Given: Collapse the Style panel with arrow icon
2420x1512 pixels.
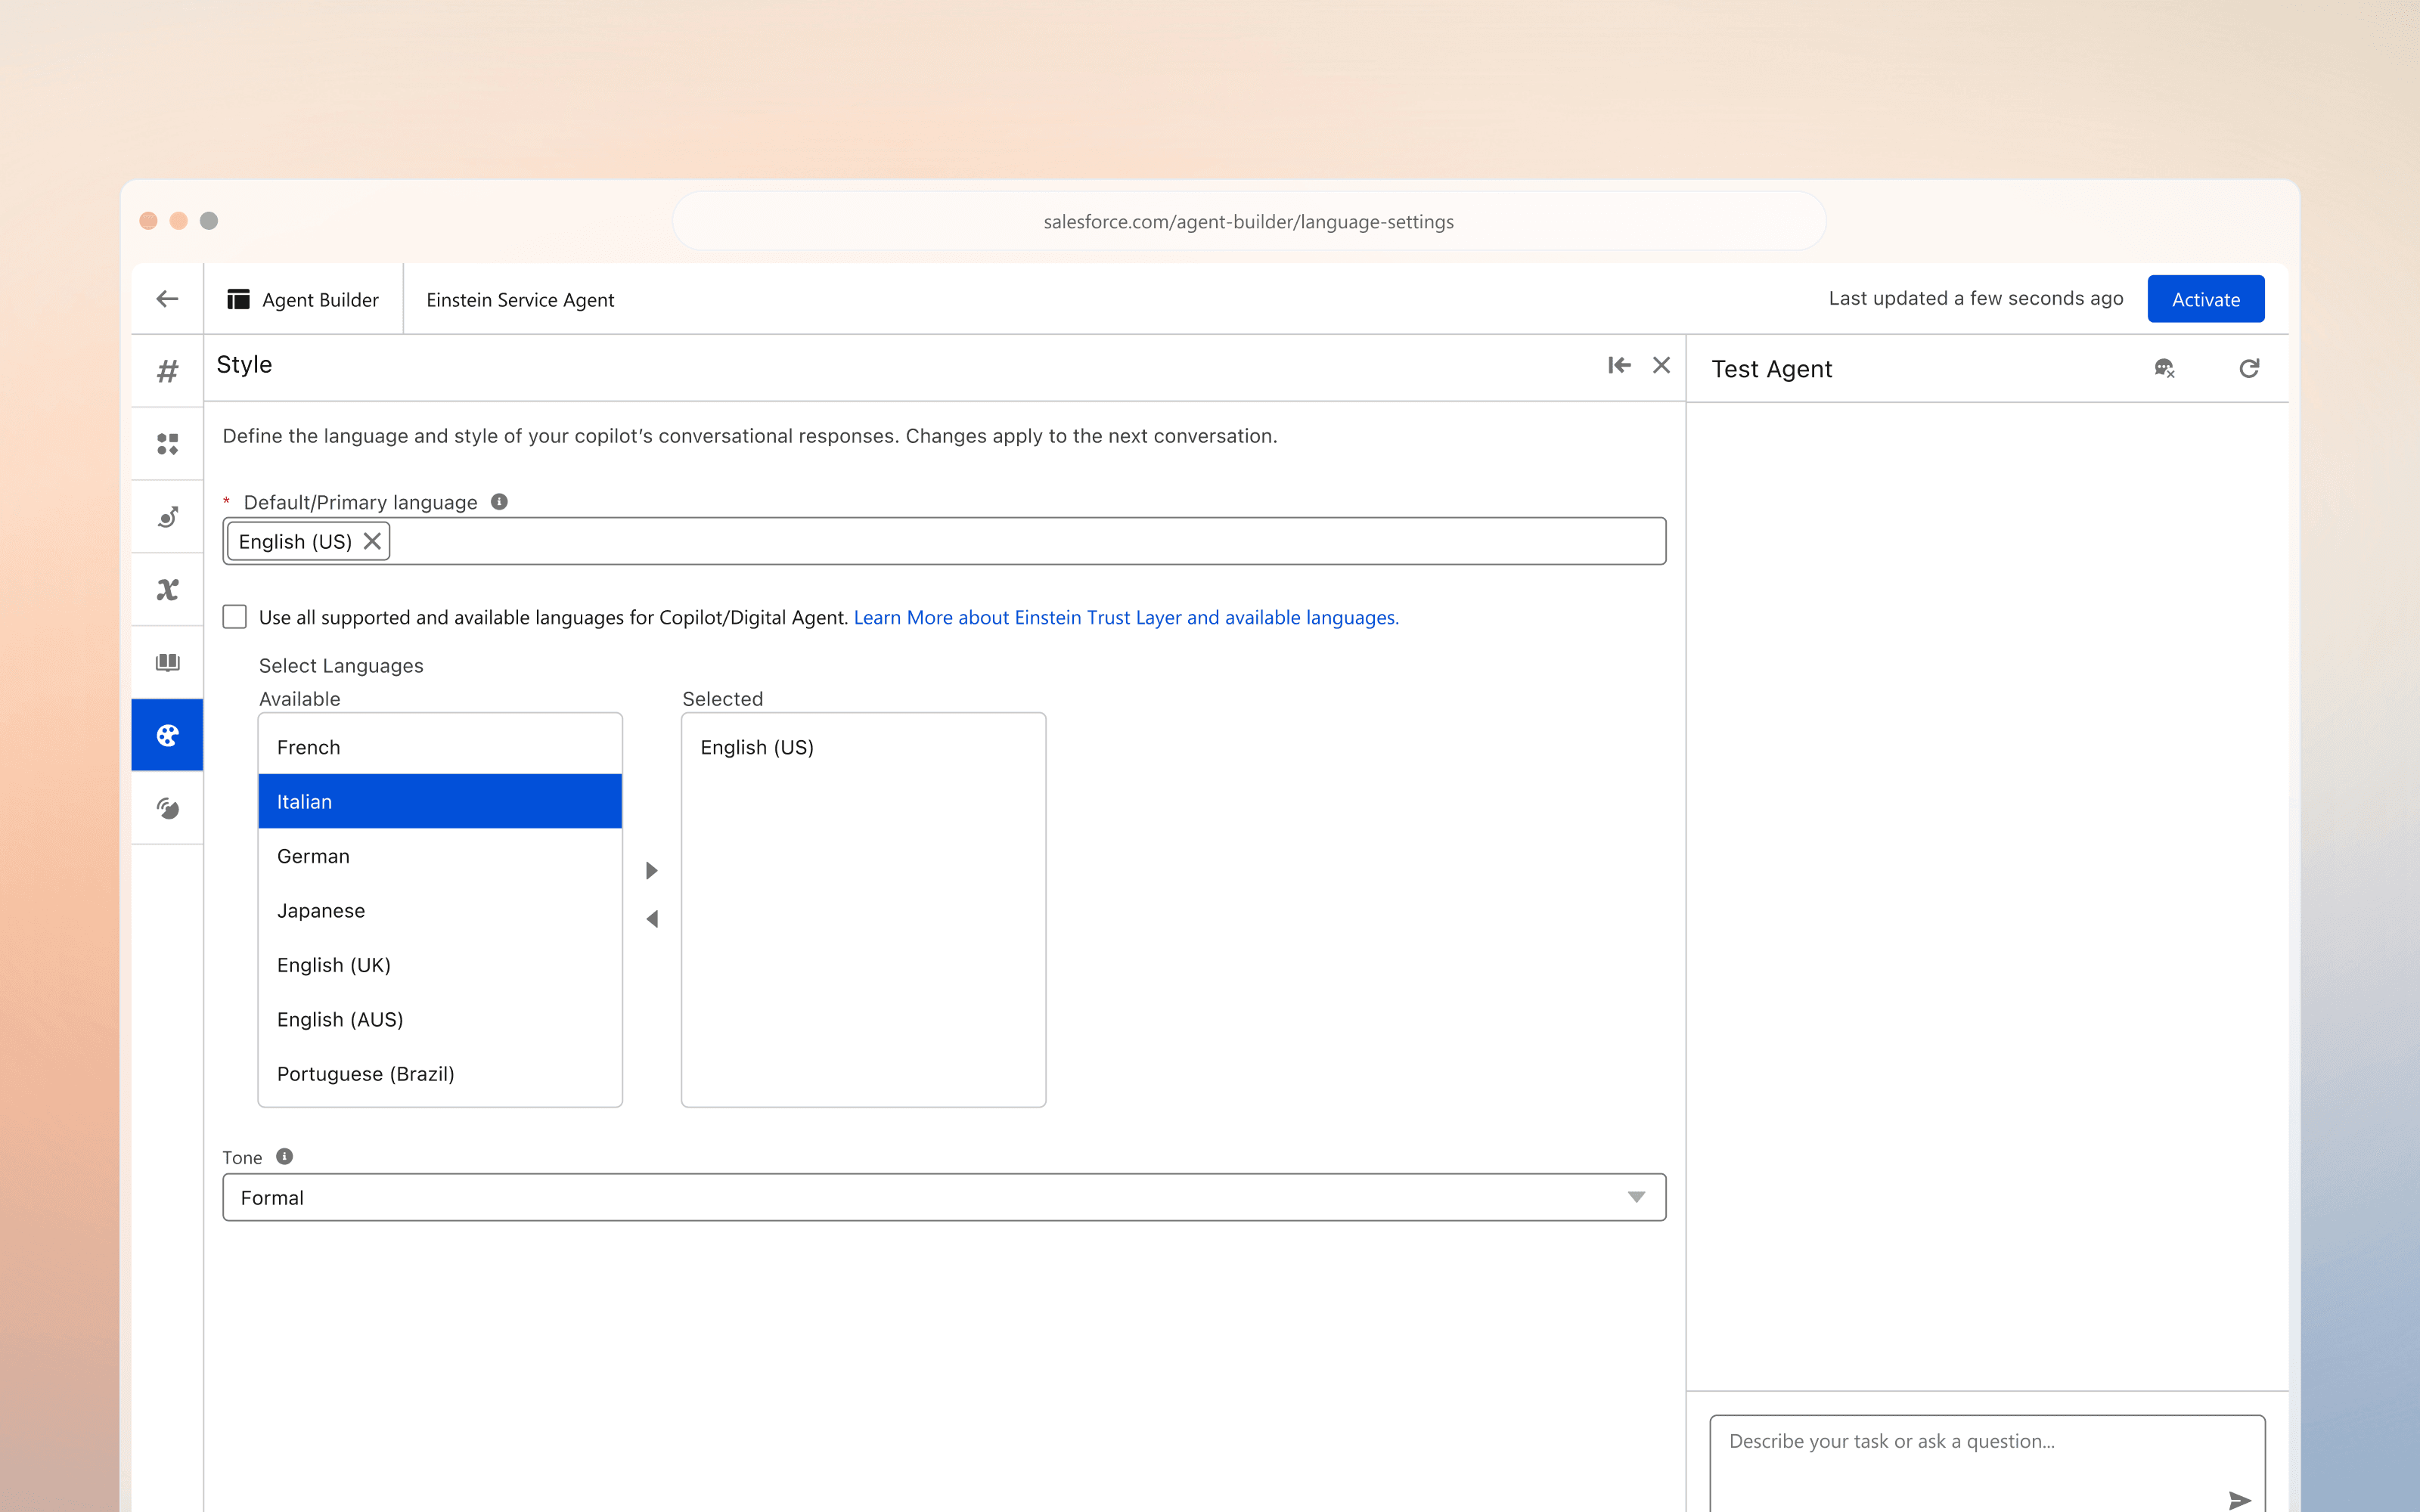Looking at the screenshot, I should point(1619,365).
